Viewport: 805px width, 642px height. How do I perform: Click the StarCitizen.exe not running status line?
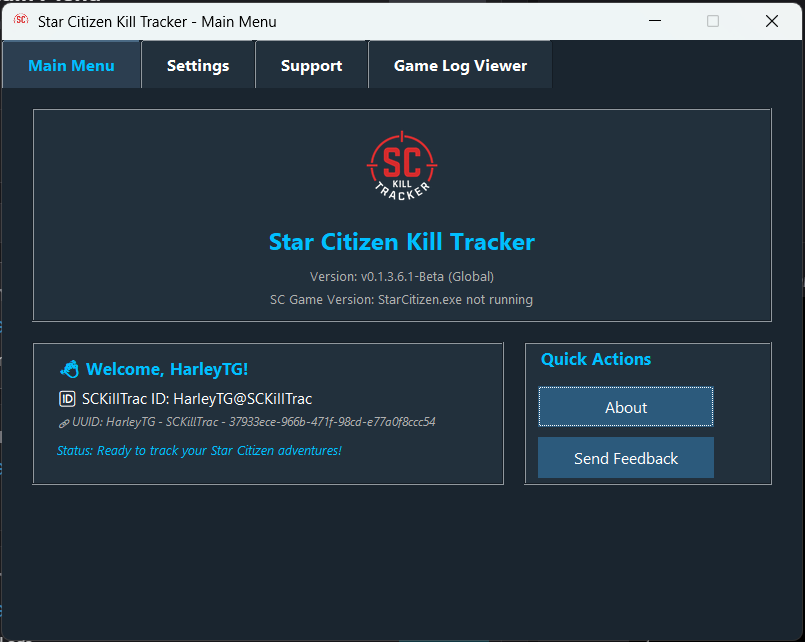[402, 299]
